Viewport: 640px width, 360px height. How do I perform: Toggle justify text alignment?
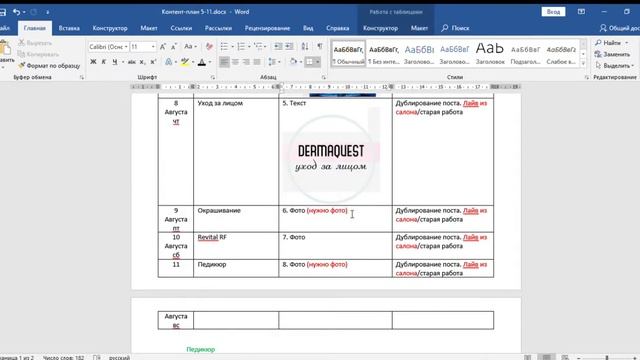(x=257, y=62)
